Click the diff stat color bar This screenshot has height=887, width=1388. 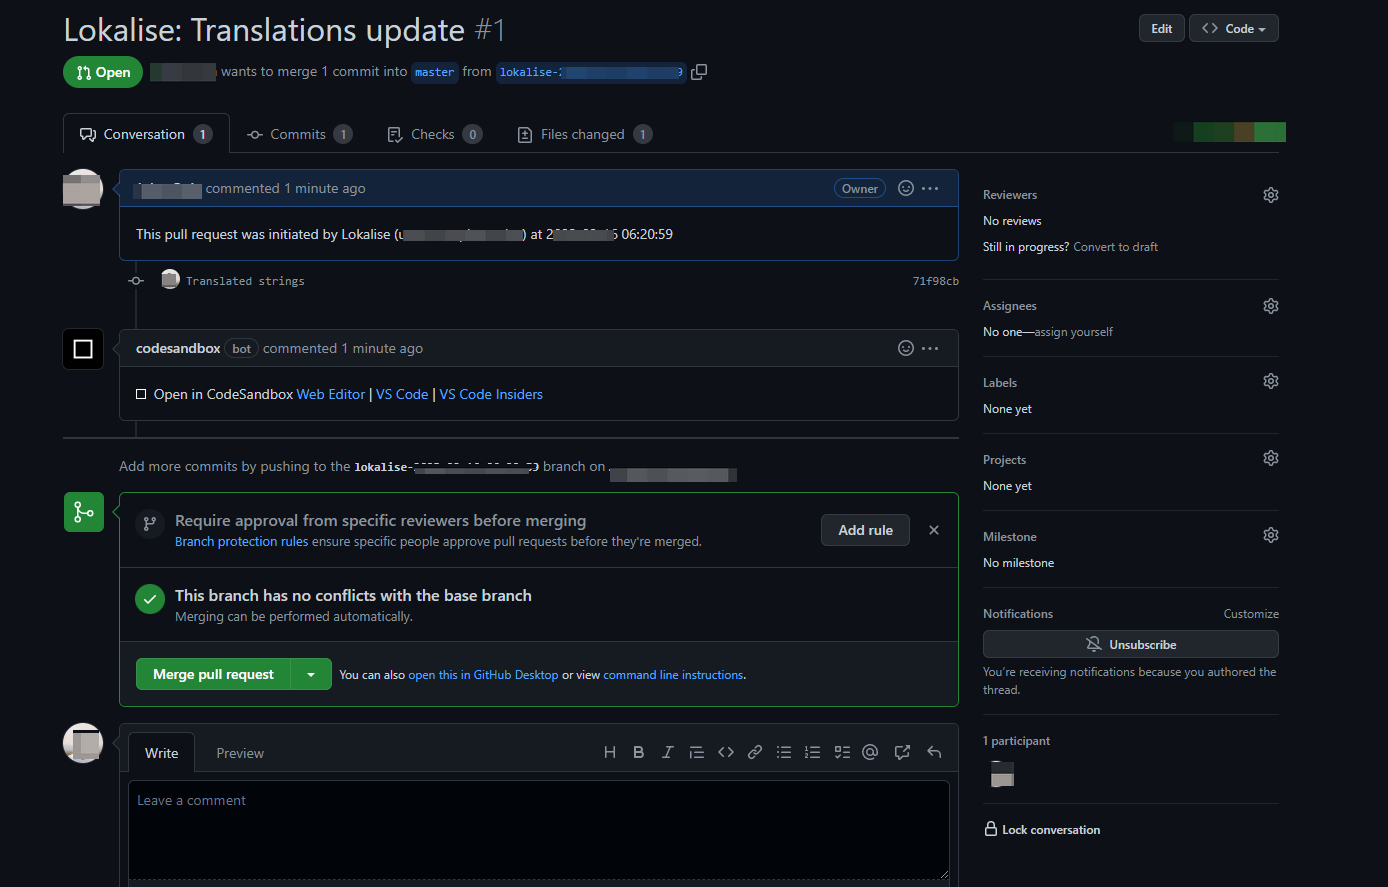pos(1229,132)
